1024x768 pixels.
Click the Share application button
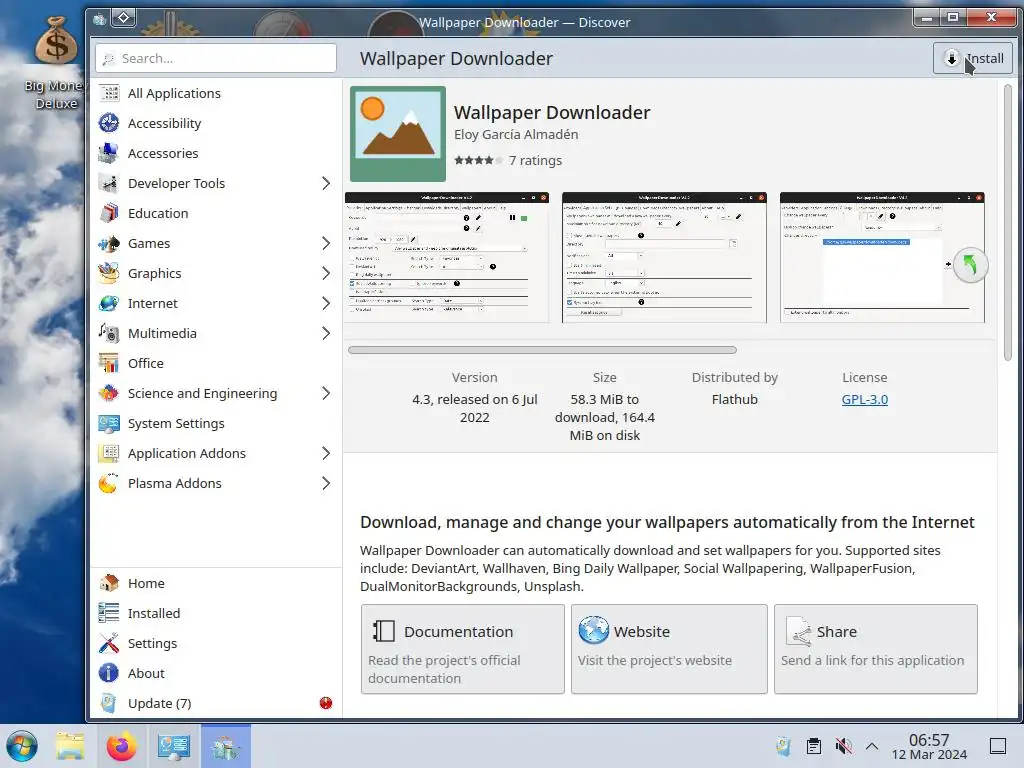876,649
